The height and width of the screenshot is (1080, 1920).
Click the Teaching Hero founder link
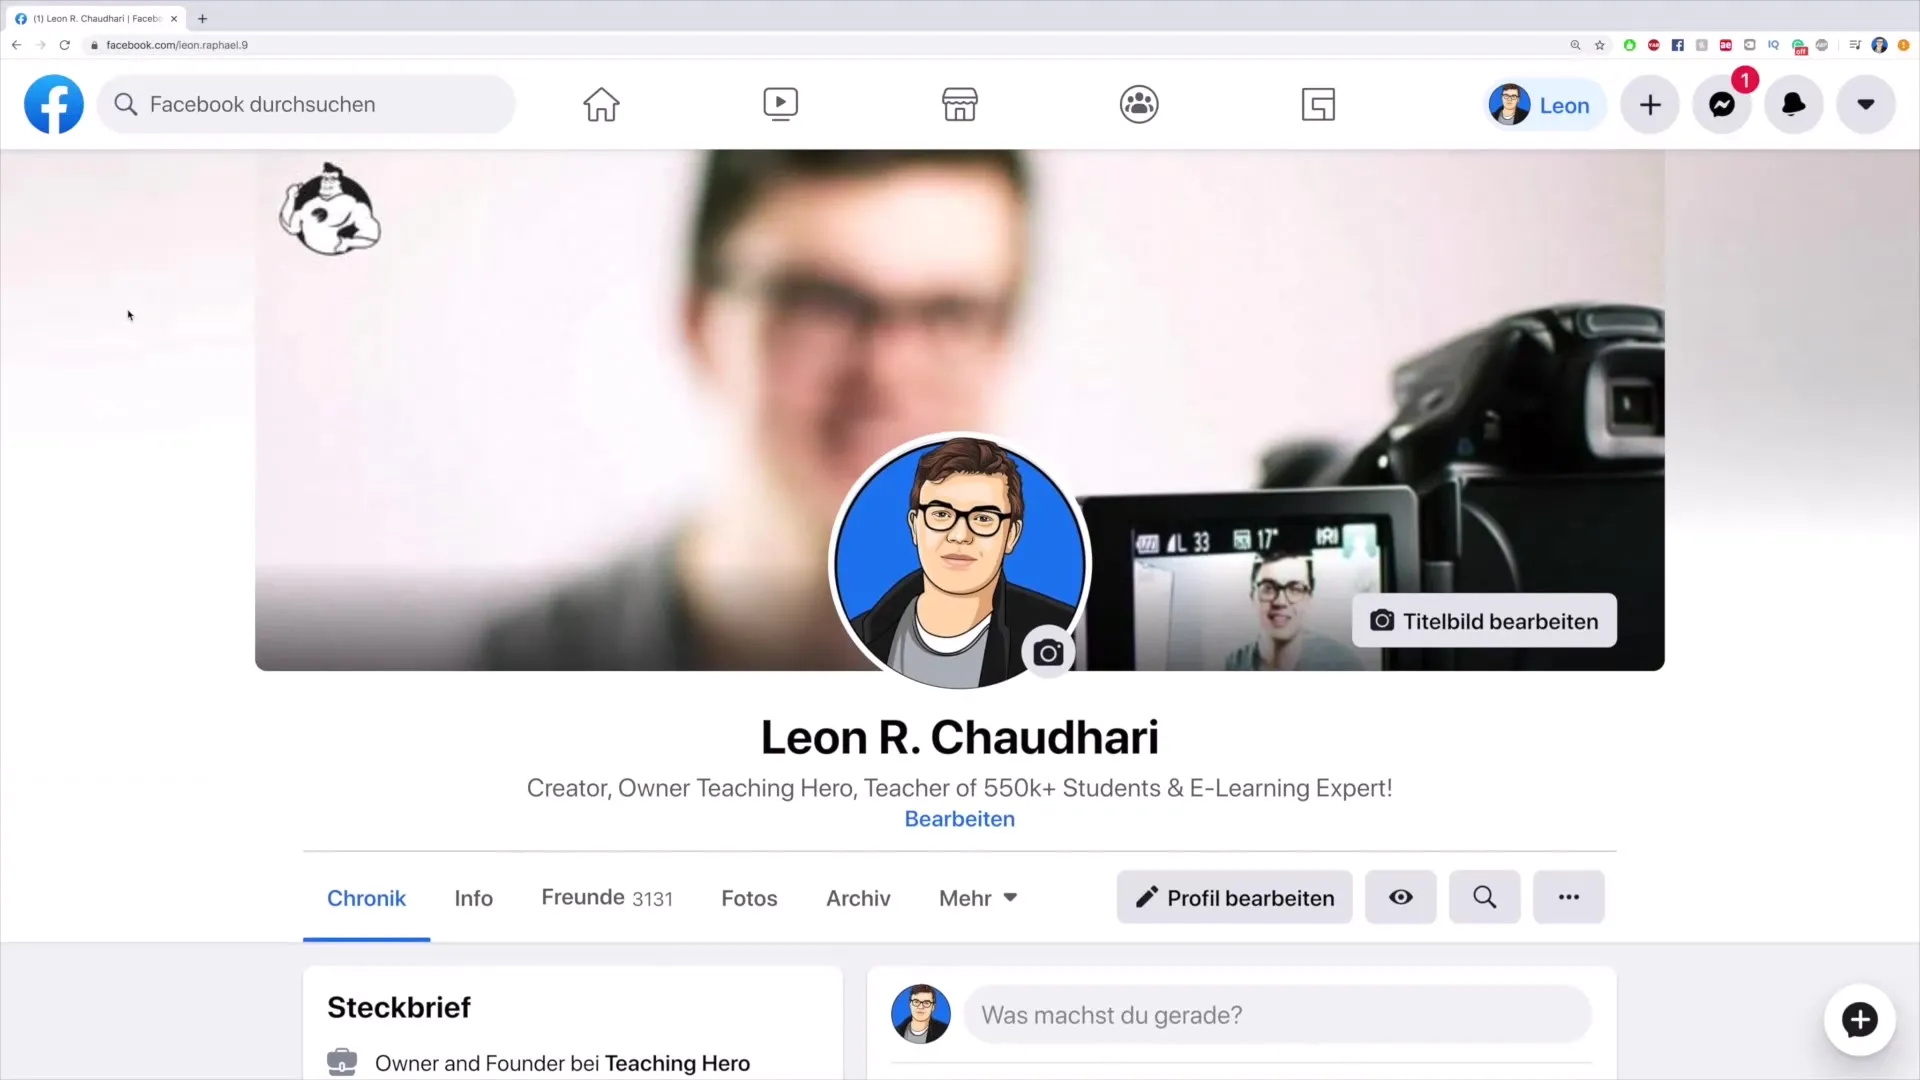point(678,1063)
